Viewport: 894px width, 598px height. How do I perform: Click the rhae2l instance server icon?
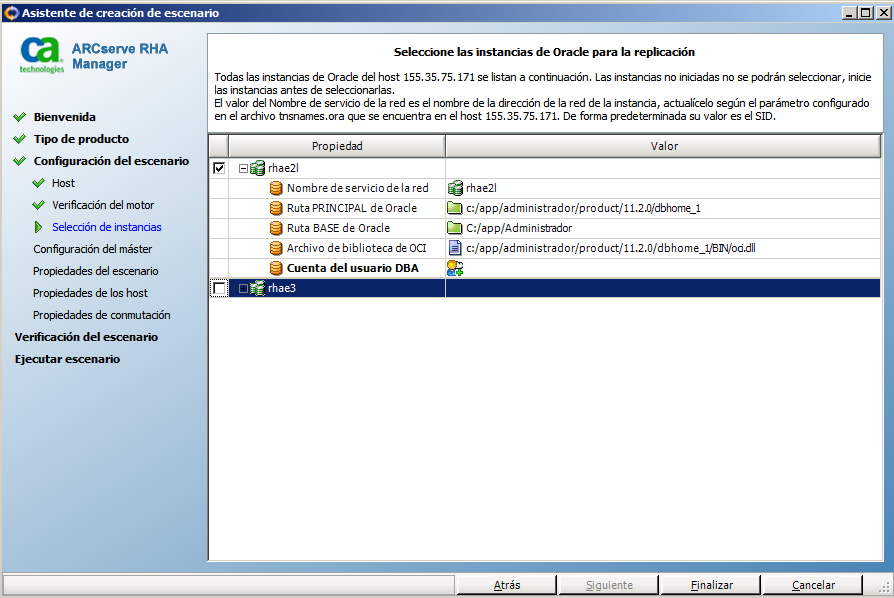pos(258,168)
